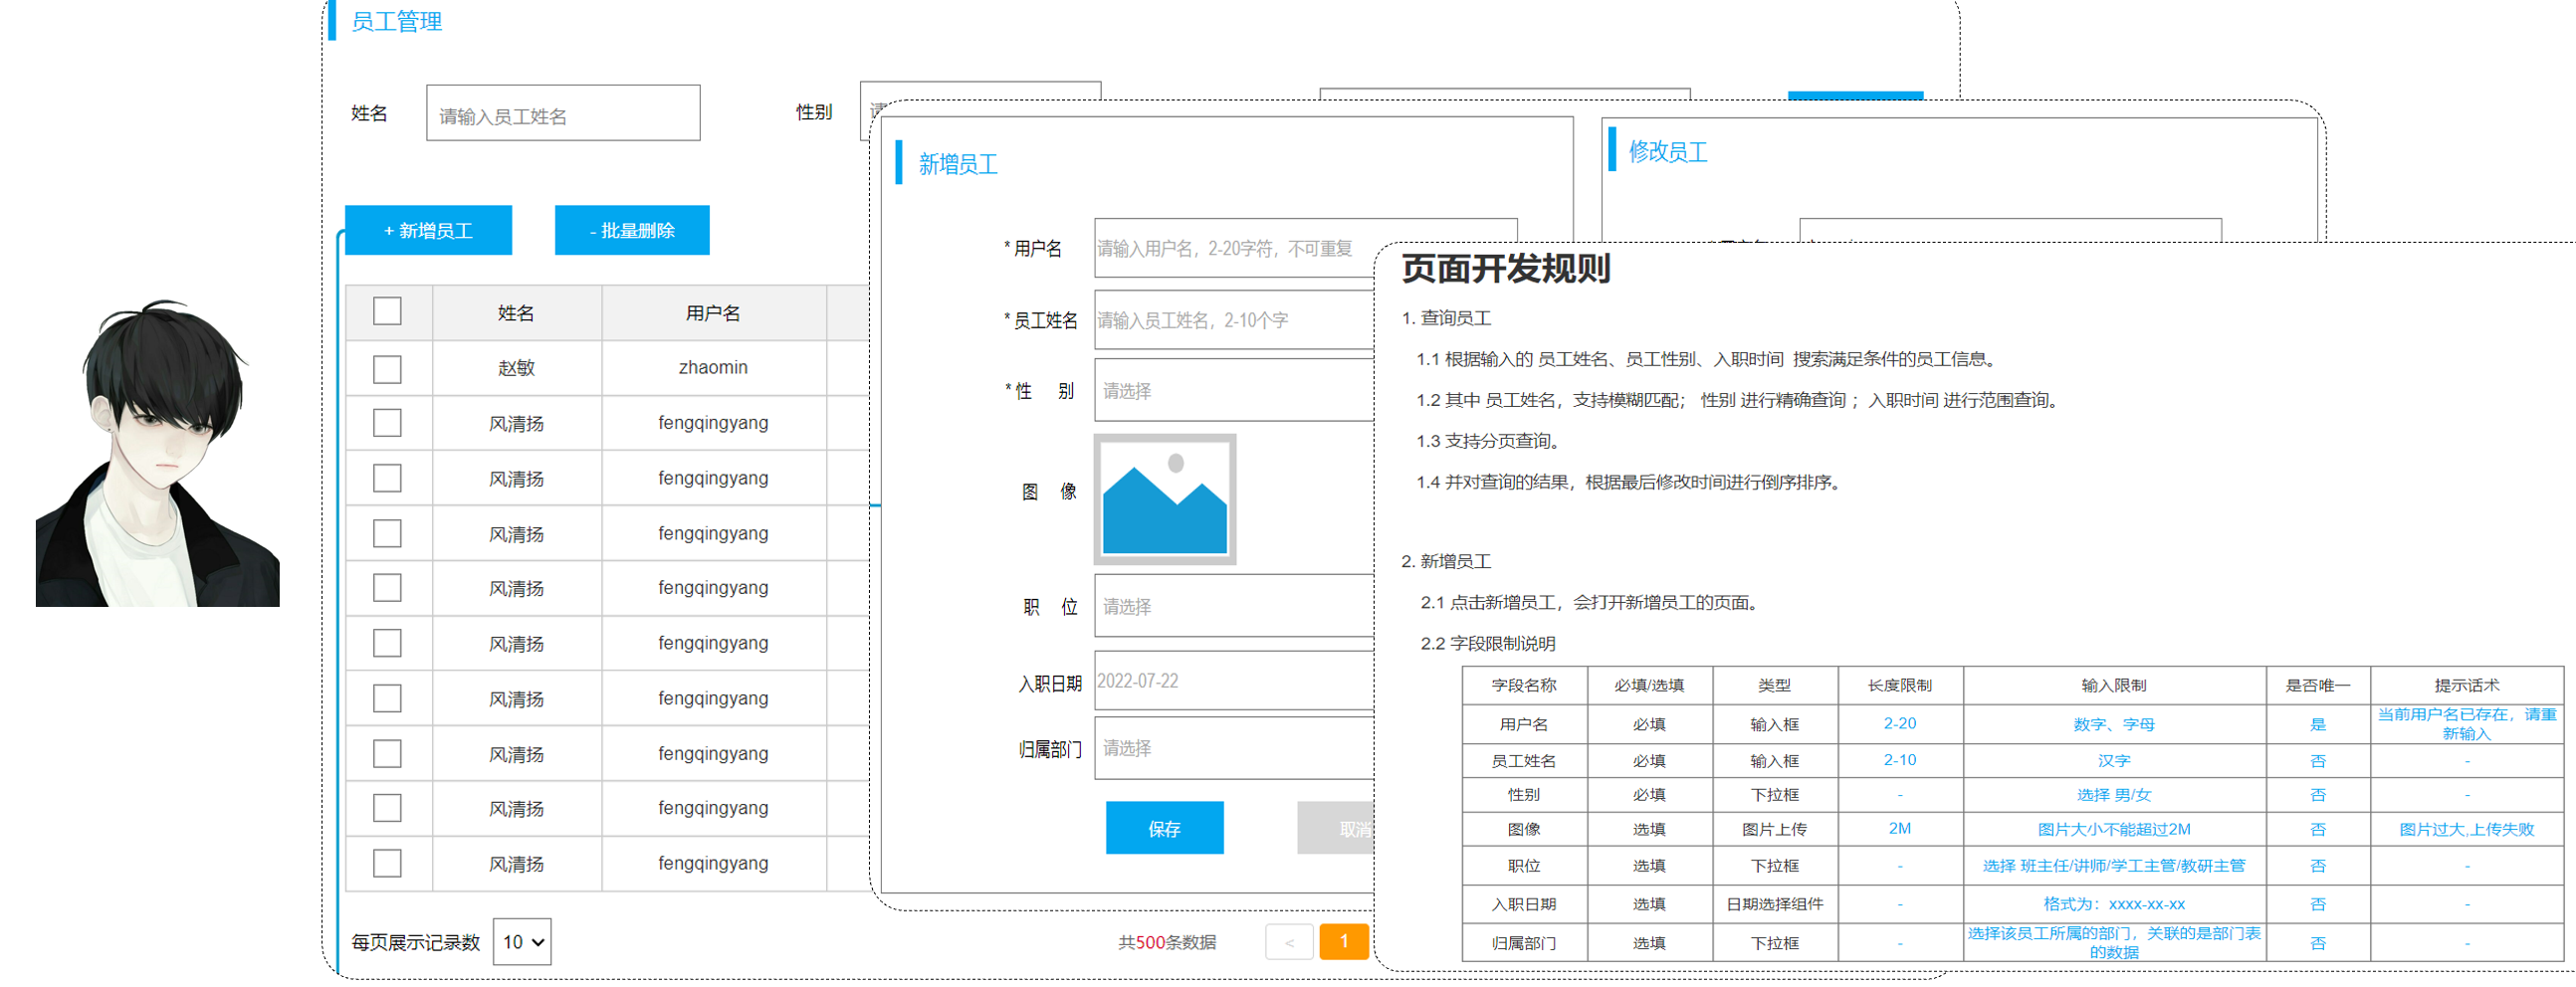
Task: Click the 员工姓名 input in 新增员工 form
Action: pos(1235,320)
